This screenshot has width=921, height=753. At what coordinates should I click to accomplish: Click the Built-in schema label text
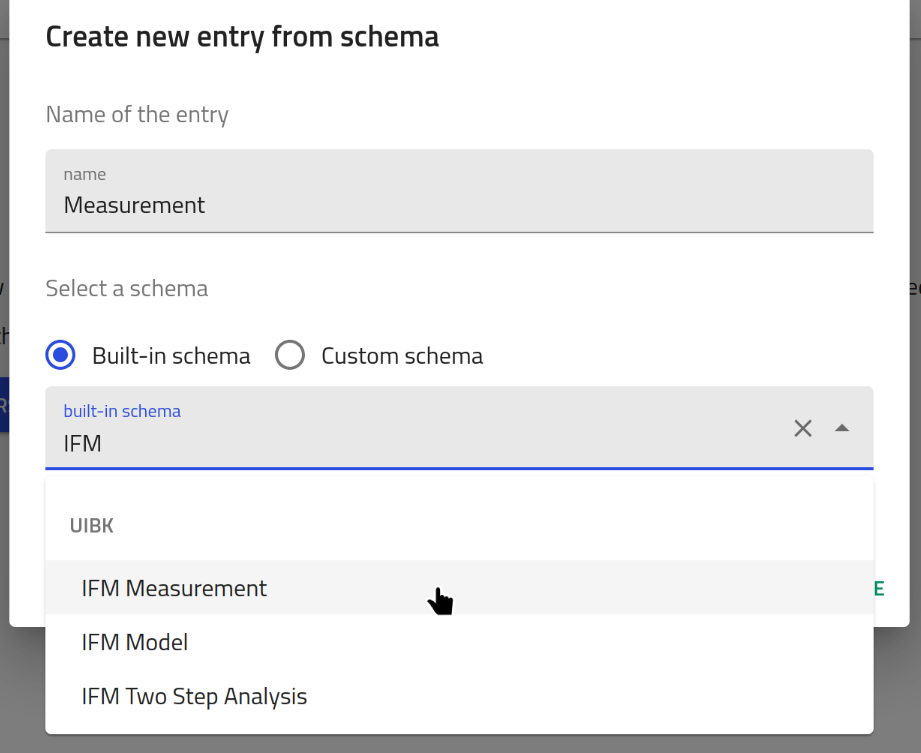[171, 356]
